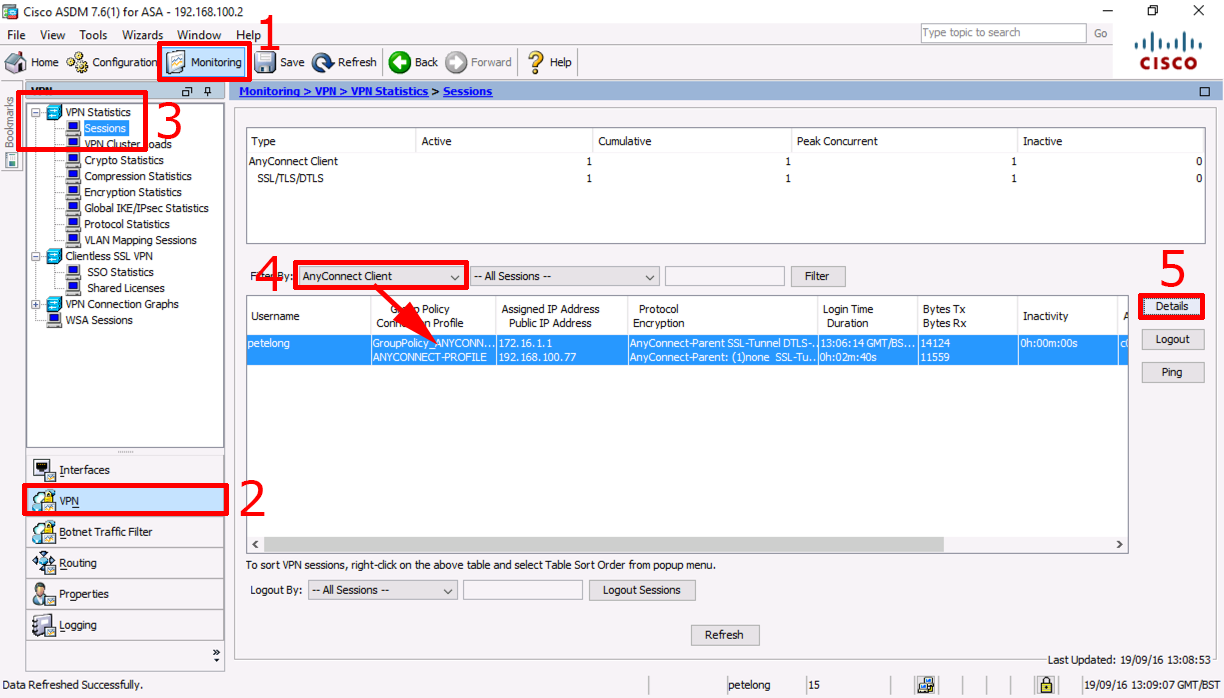Click the Logout Sessions button
This screenshot has height=698, width=1224.
pyautogui.click(x=642, y=590)
